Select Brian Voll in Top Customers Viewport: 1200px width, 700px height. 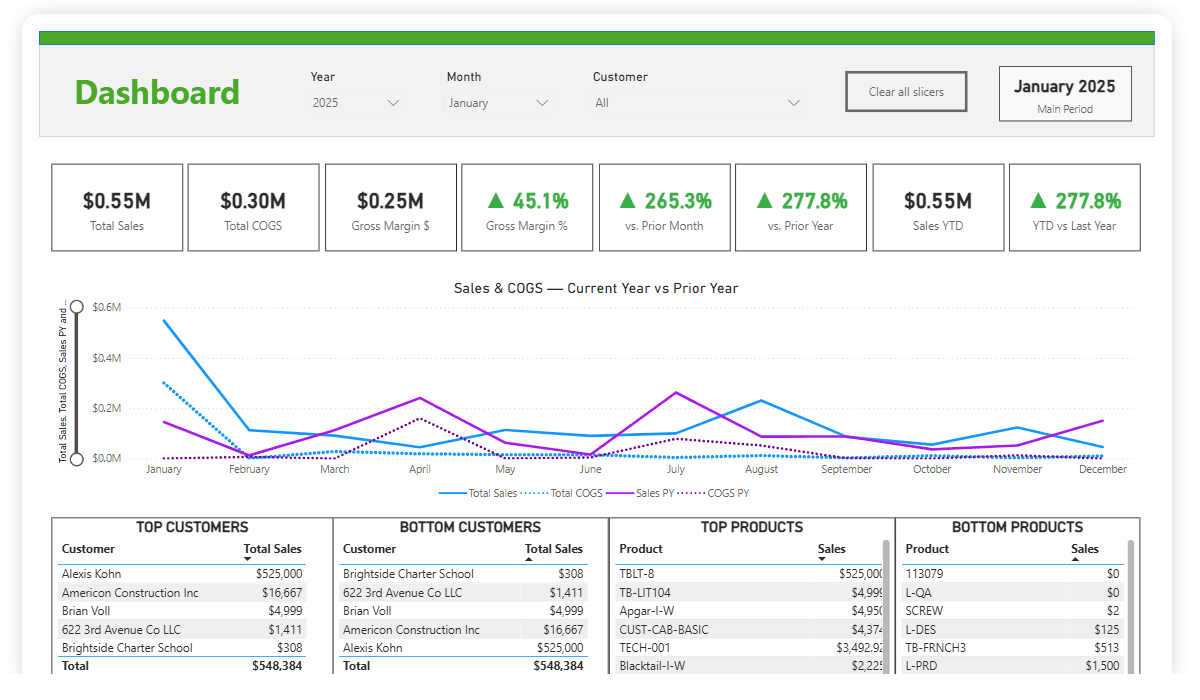(x=182, y=611)
